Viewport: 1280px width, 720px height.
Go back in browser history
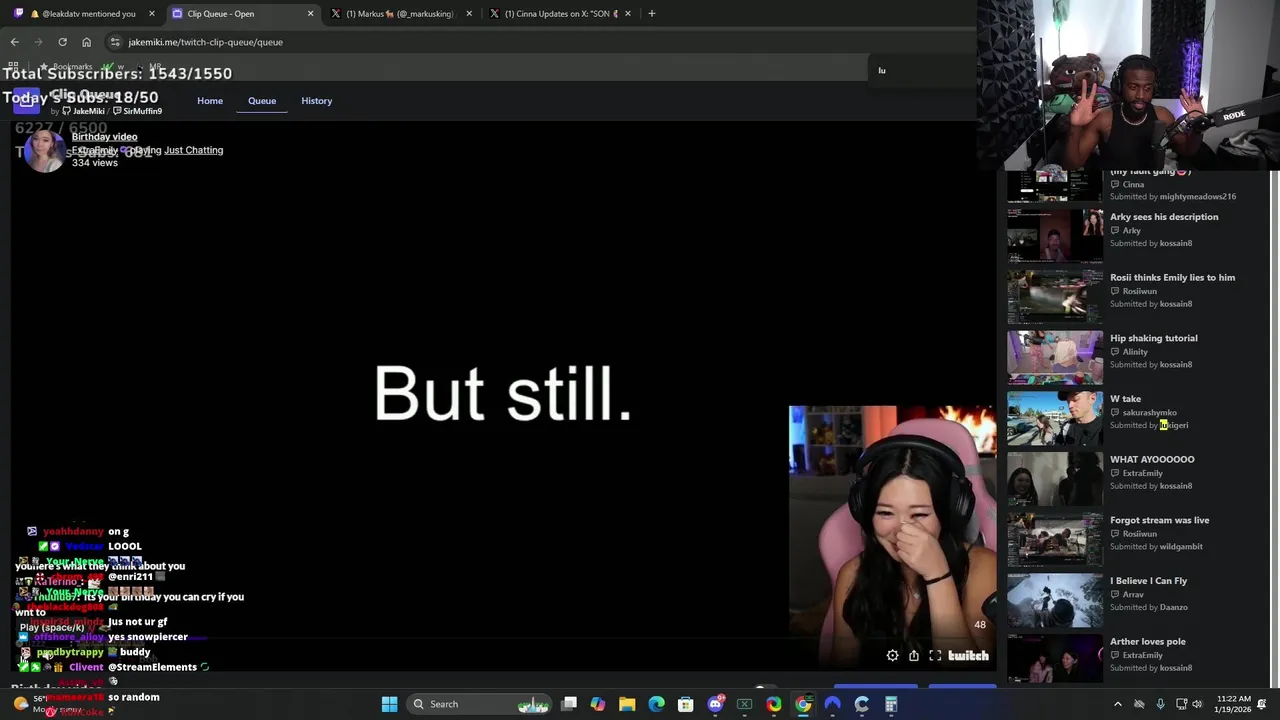click(x=14, y=42)
